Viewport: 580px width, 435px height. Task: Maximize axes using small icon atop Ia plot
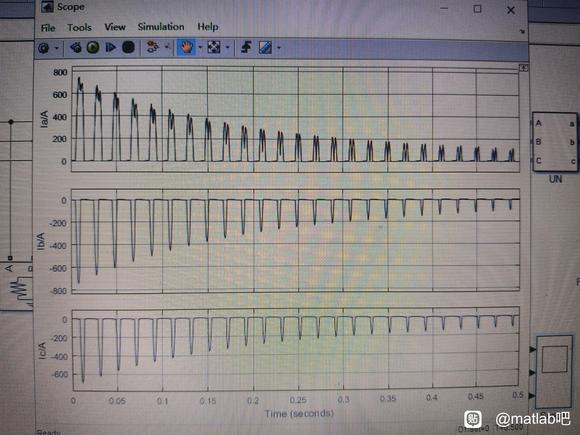point(523,68)
